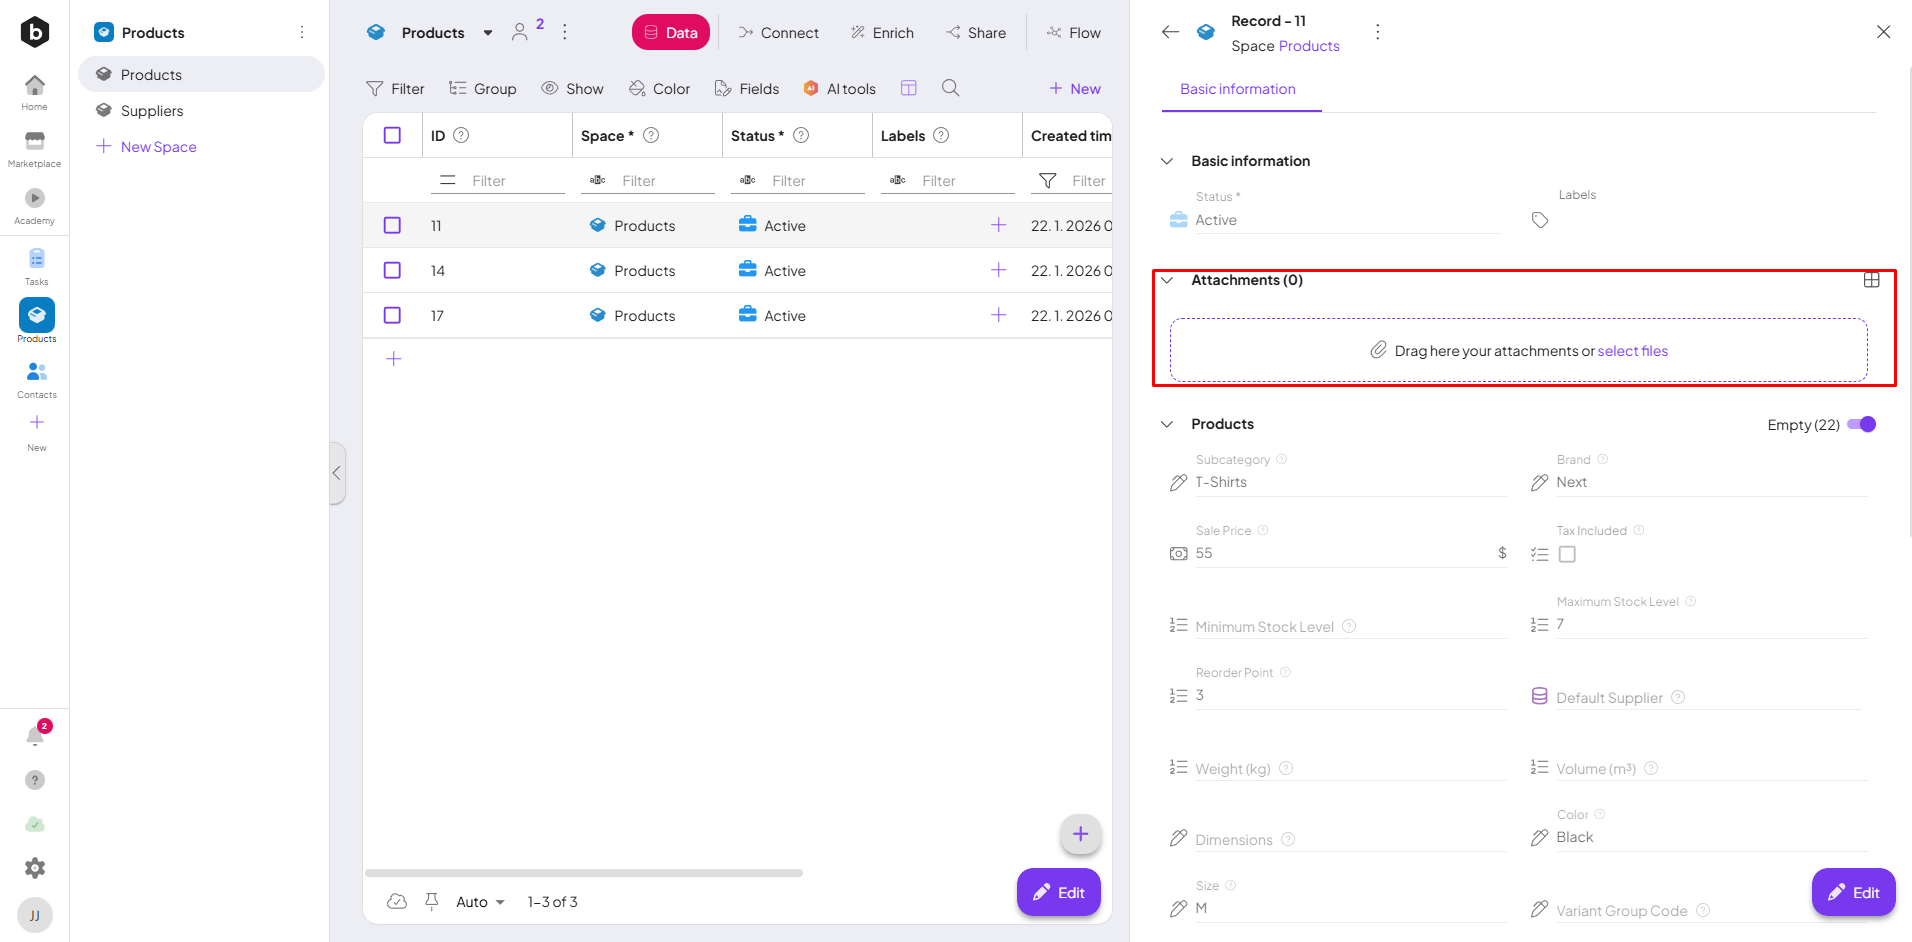The width and height of the screenshot is (1912, 942).
Task: Click the select files link
Action: 1632,351
